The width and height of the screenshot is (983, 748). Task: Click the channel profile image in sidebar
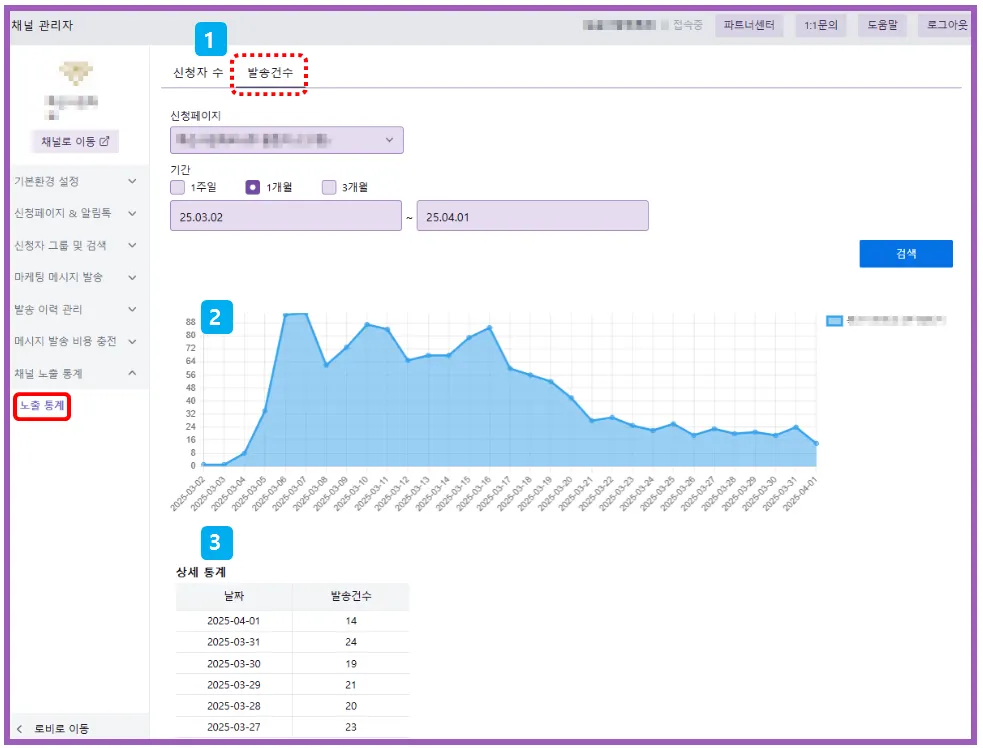(x=76, y=73)
